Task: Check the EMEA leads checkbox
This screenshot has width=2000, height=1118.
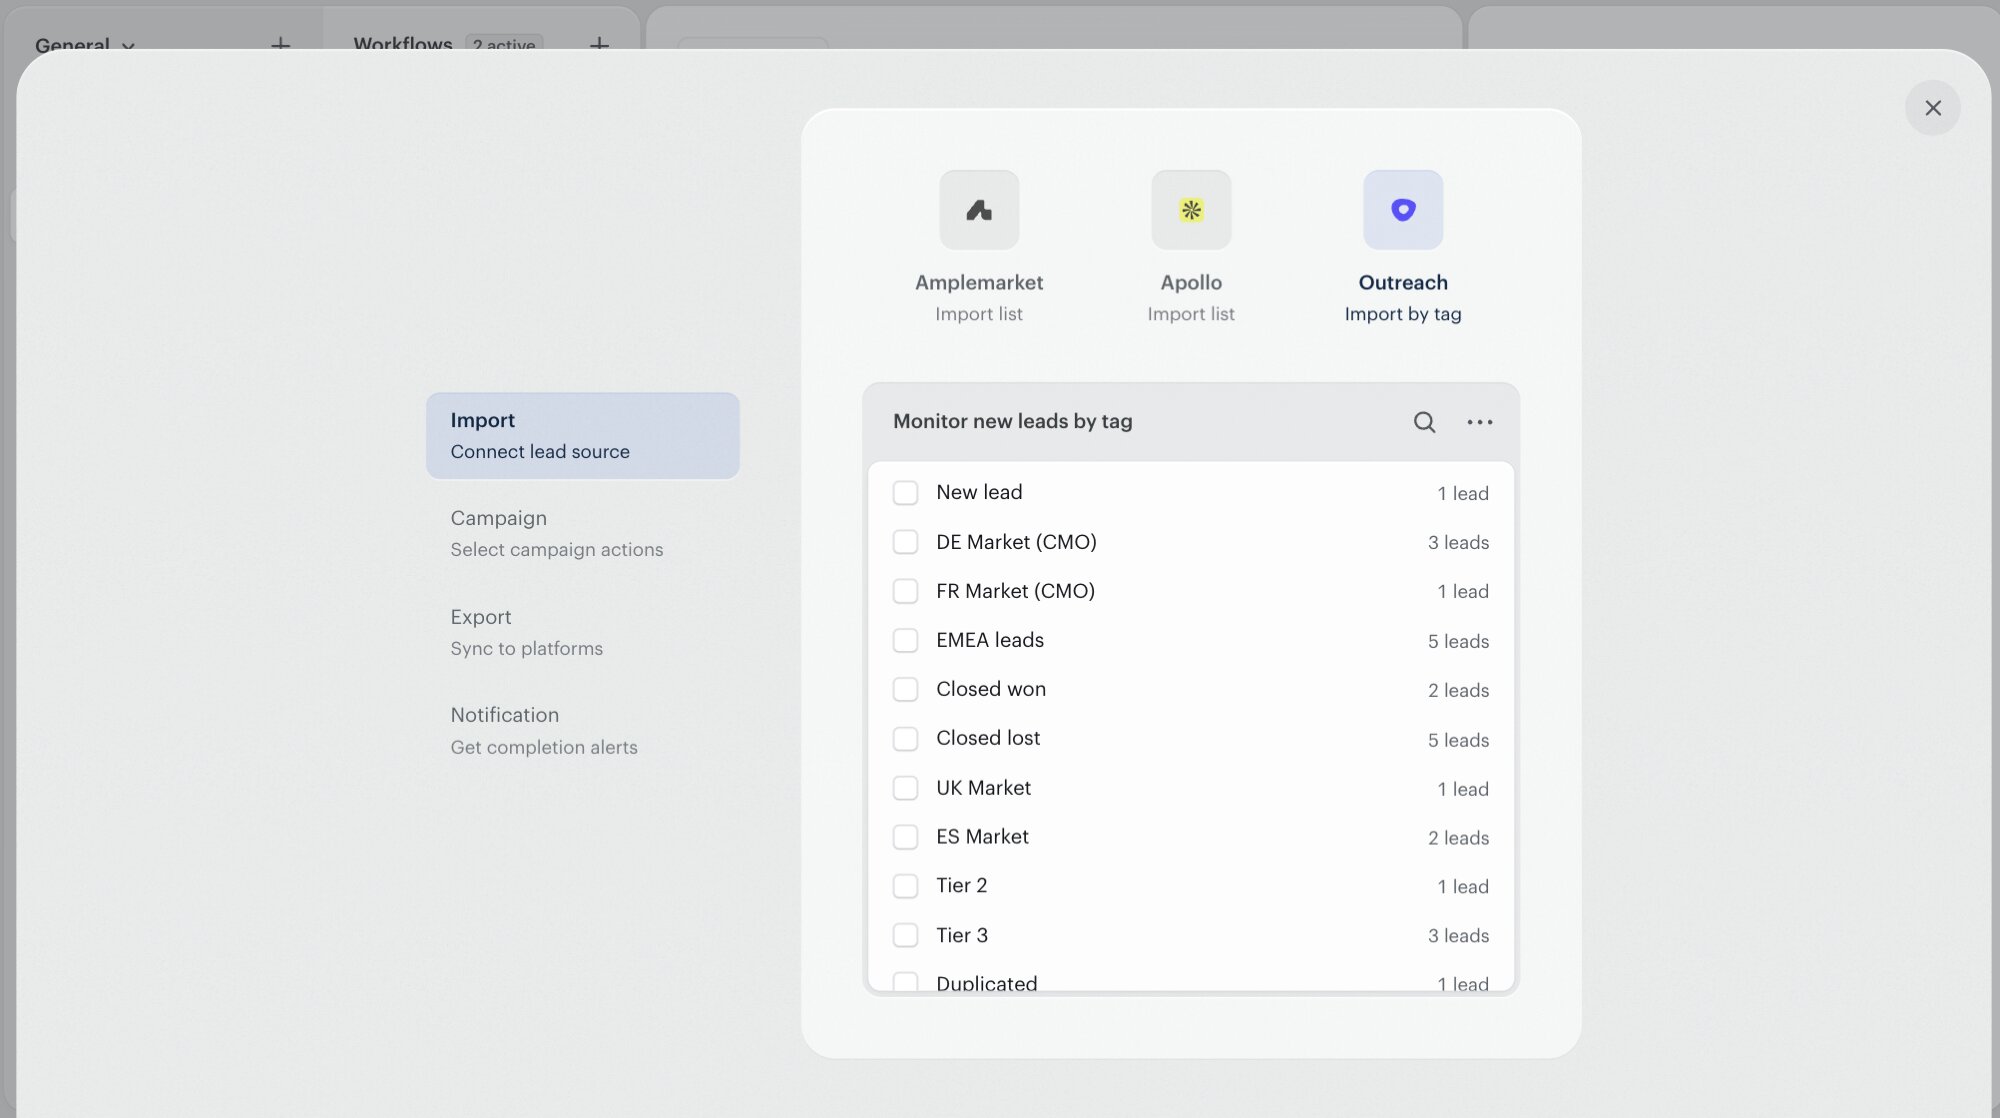Action: pyautogui.click(x=905, y=640)
